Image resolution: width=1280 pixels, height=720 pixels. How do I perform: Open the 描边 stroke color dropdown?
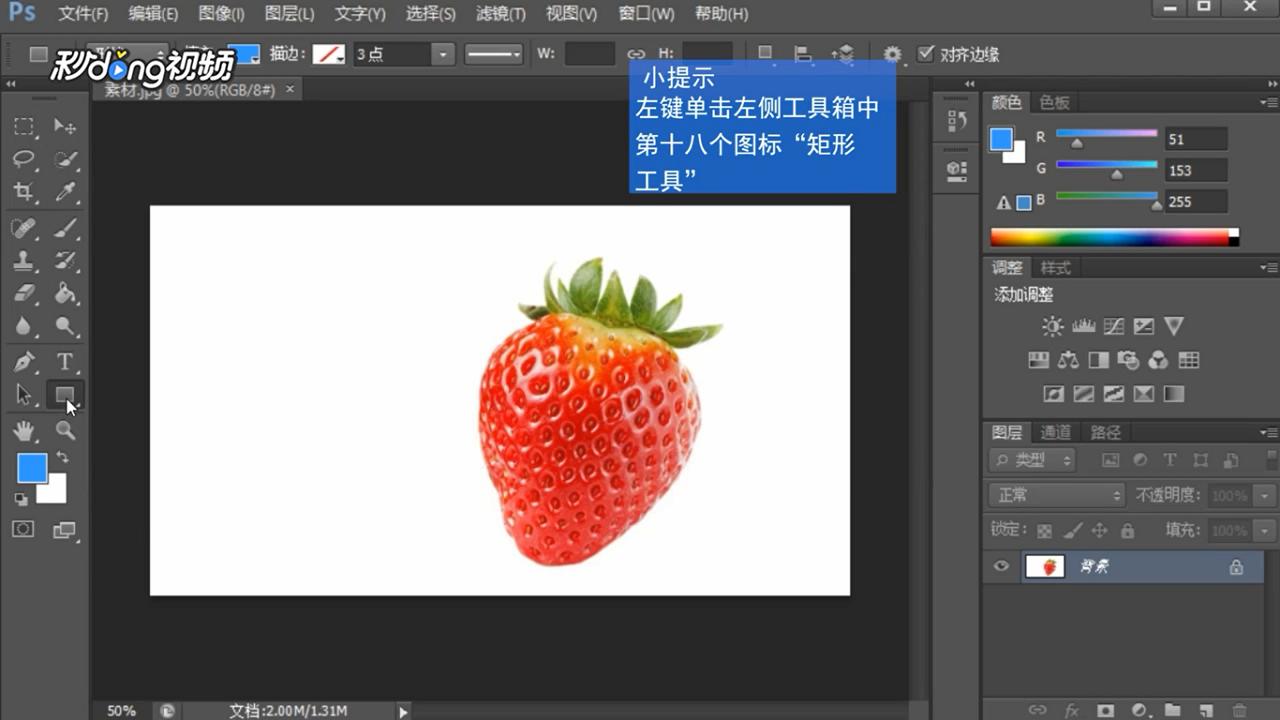329,54
